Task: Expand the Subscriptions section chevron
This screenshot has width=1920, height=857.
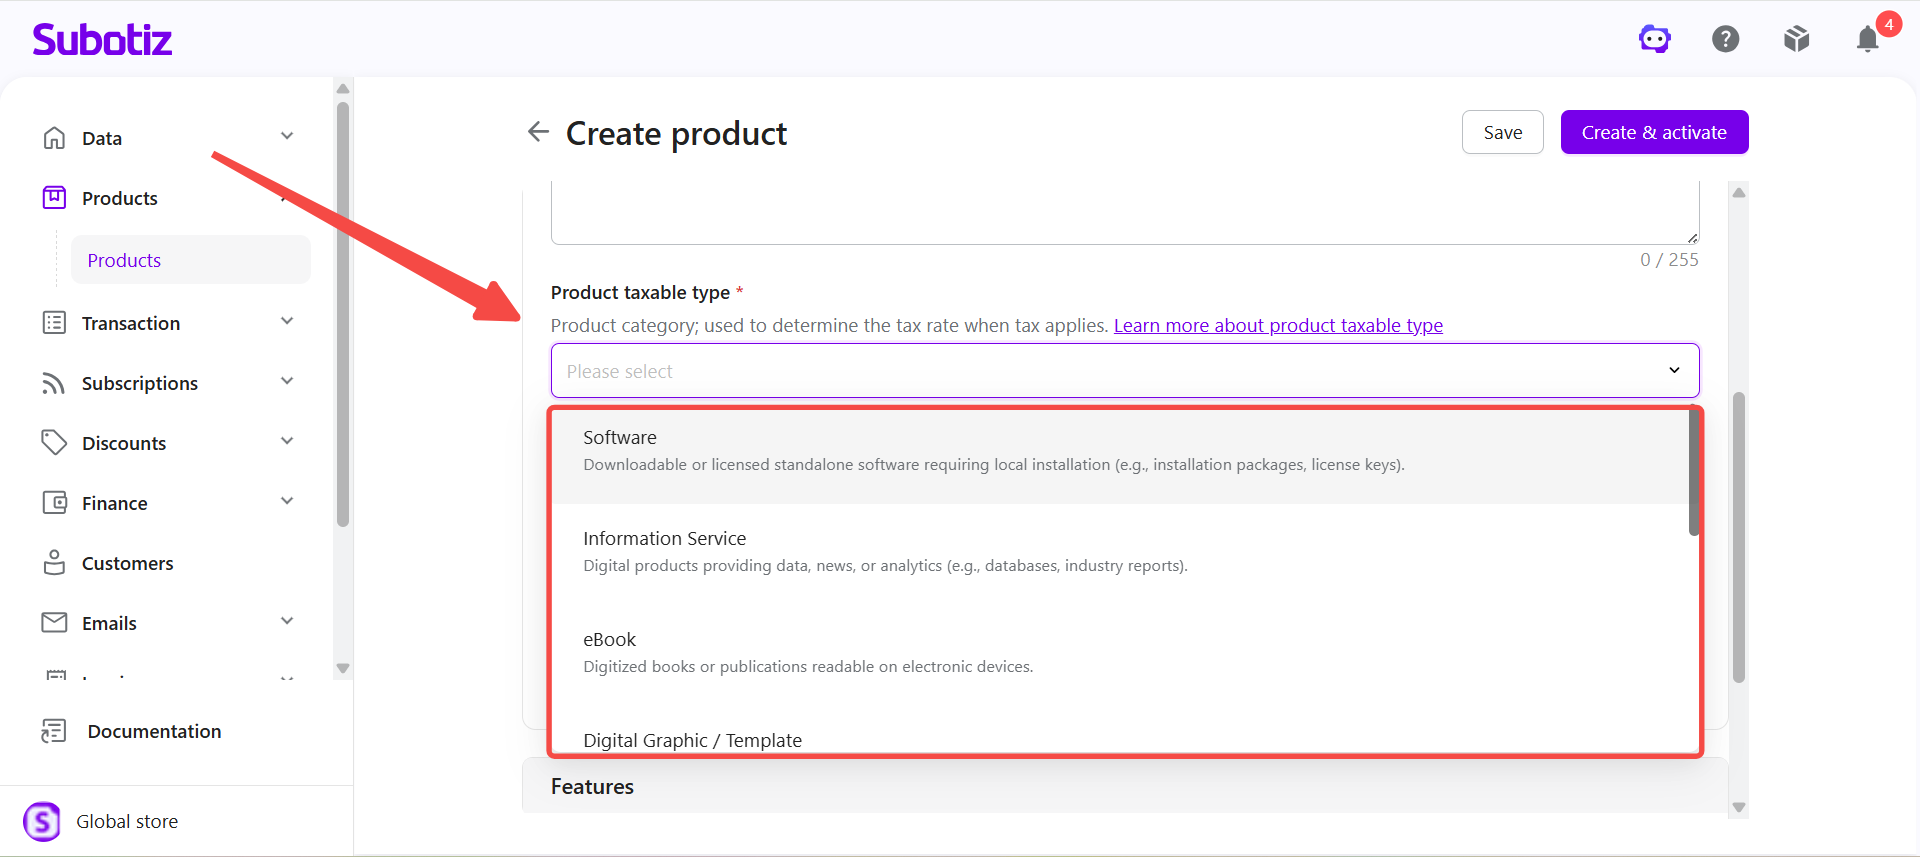Action: (287, 381)
